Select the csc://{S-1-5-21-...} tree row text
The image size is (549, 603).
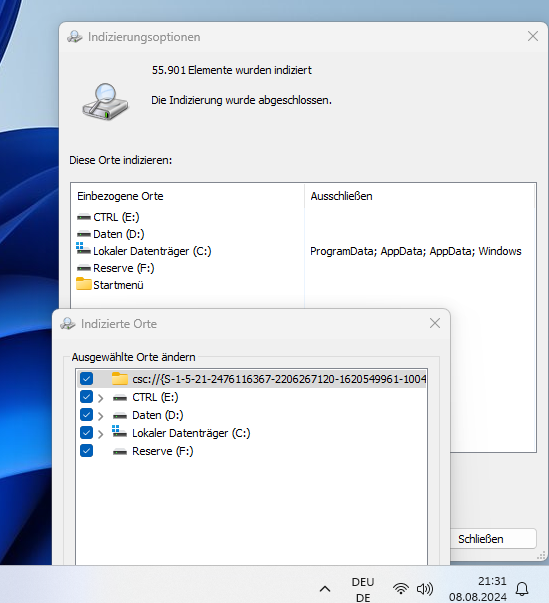[279, 379]
